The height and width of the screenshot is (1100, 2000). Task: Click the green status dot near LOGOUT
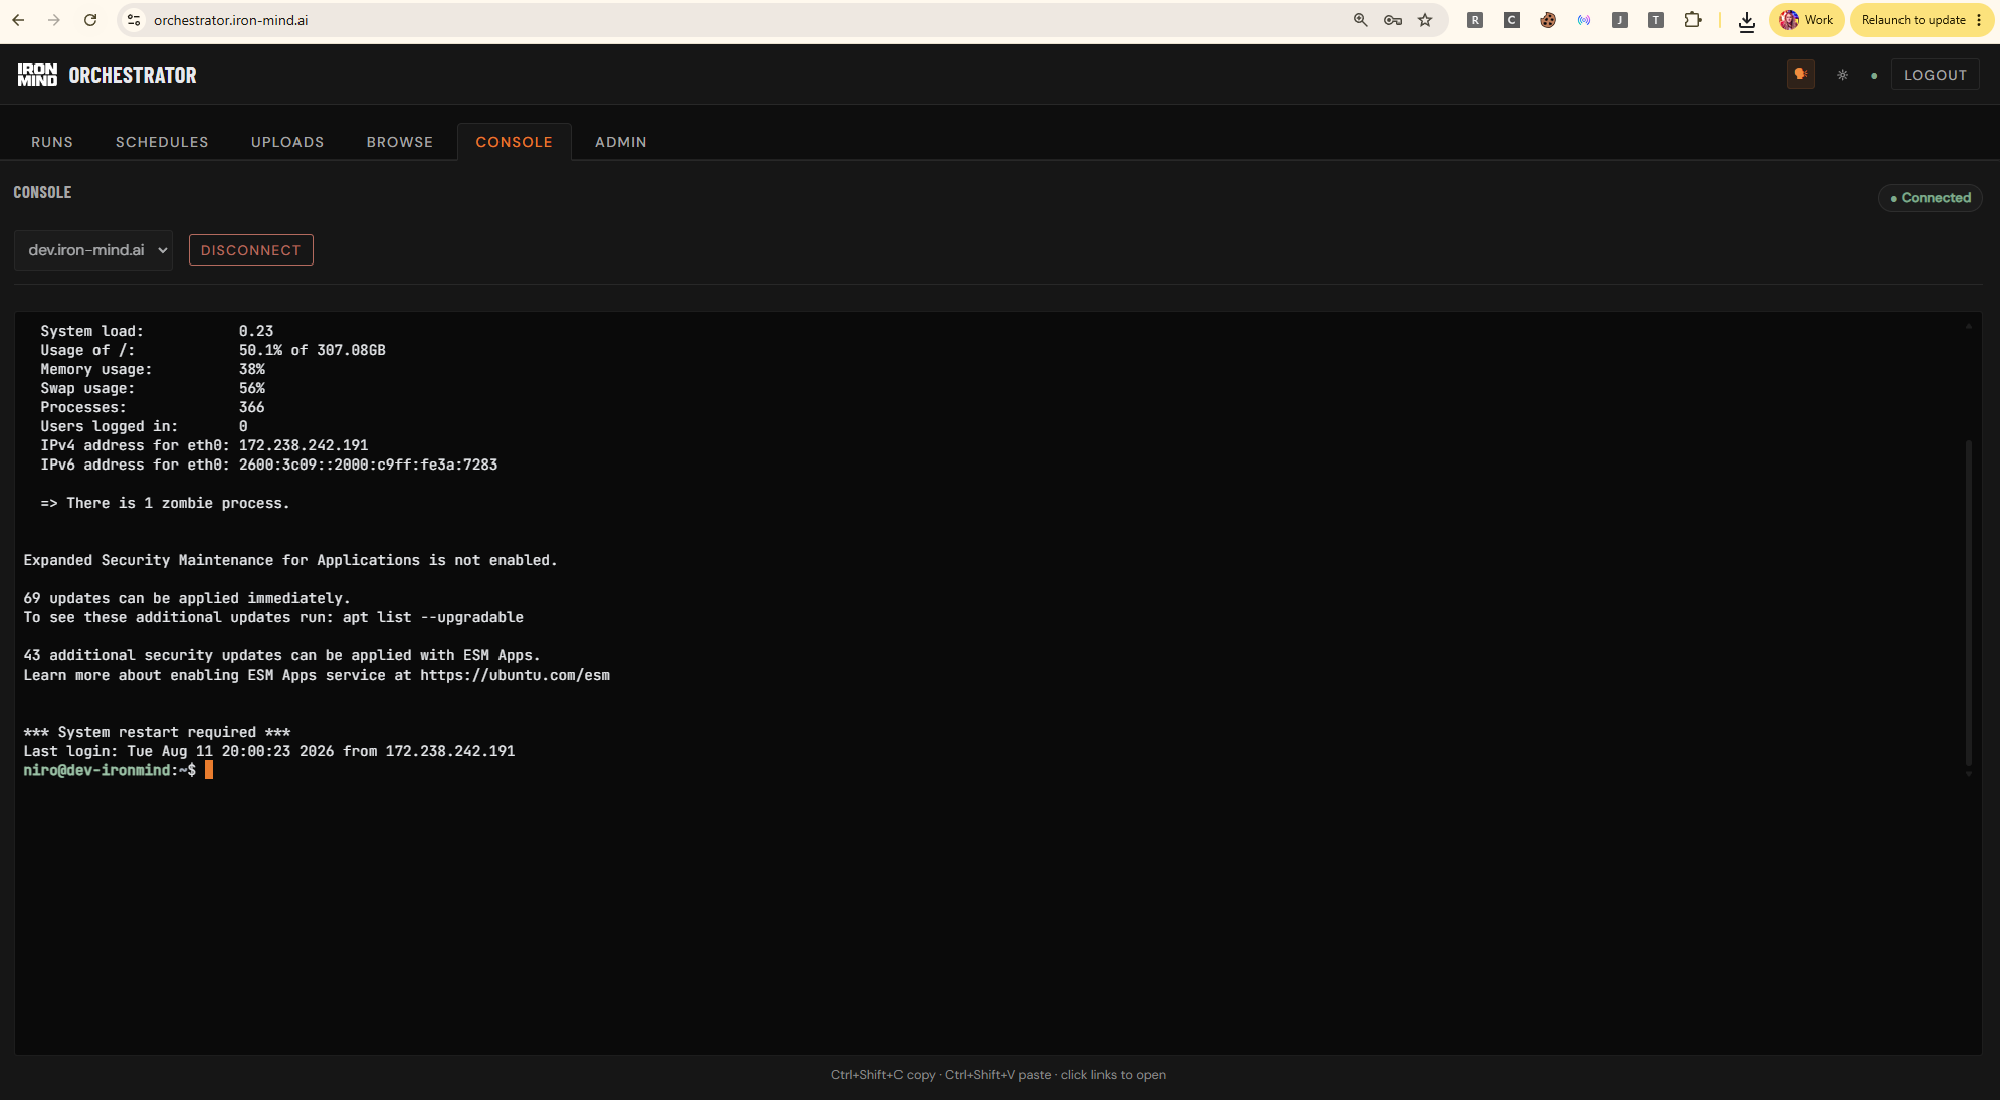pyautogui.click(x=1874, y=76)
